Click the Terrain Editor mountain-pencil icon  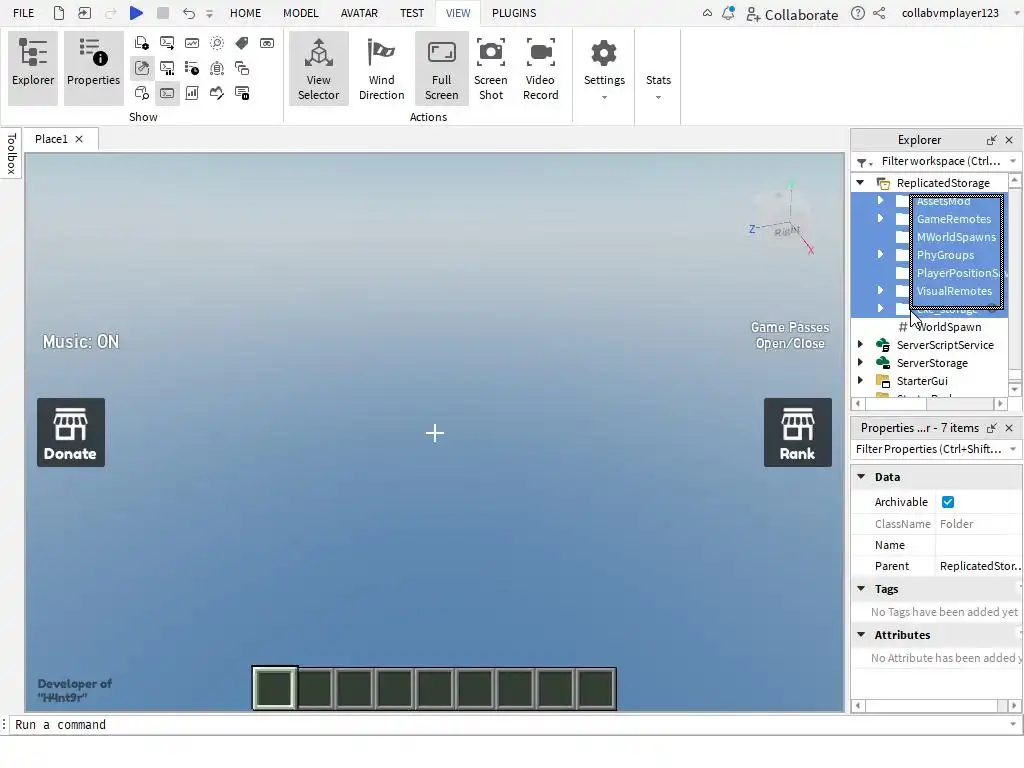[x=217, y=93]
